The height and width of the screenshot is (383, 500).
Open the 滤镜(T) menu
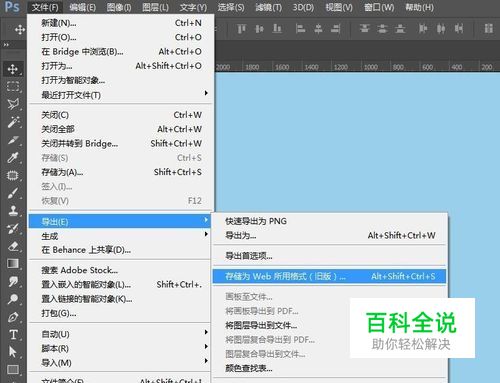pyautogui.click(x=268, y=7)
